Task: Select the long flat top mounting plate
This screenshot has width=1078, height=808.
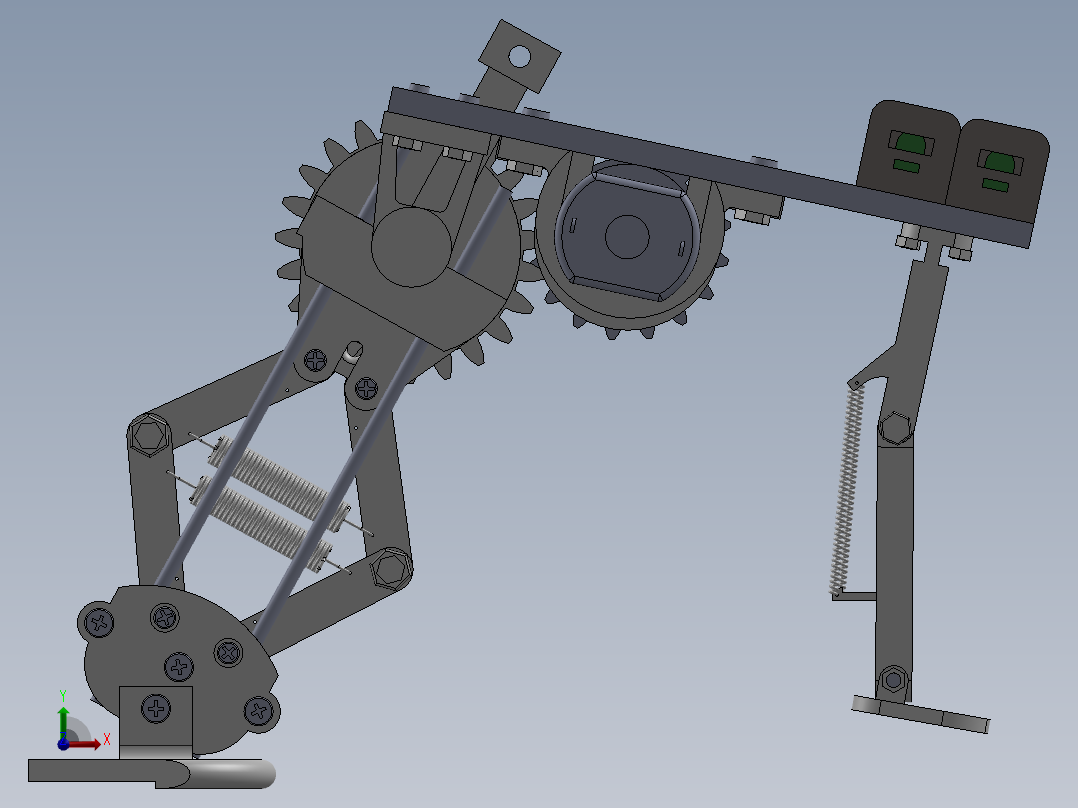Action: point(711,168)
